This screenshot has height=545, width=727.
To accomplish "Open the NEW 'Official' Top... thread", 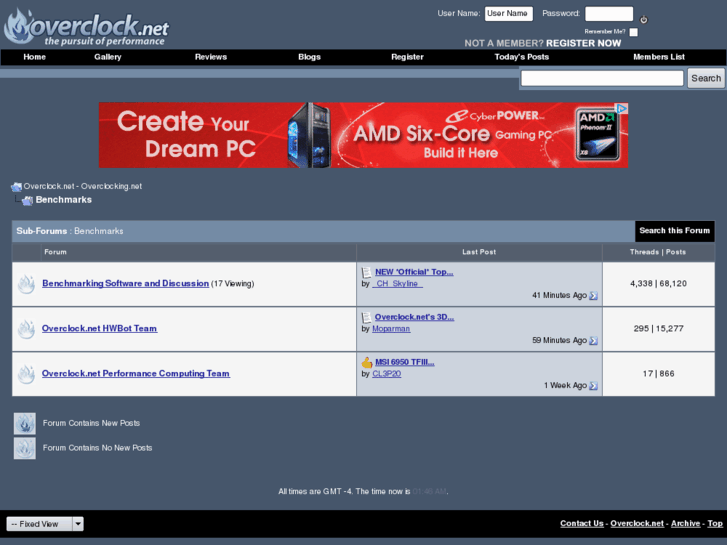I will coord(414,272).
